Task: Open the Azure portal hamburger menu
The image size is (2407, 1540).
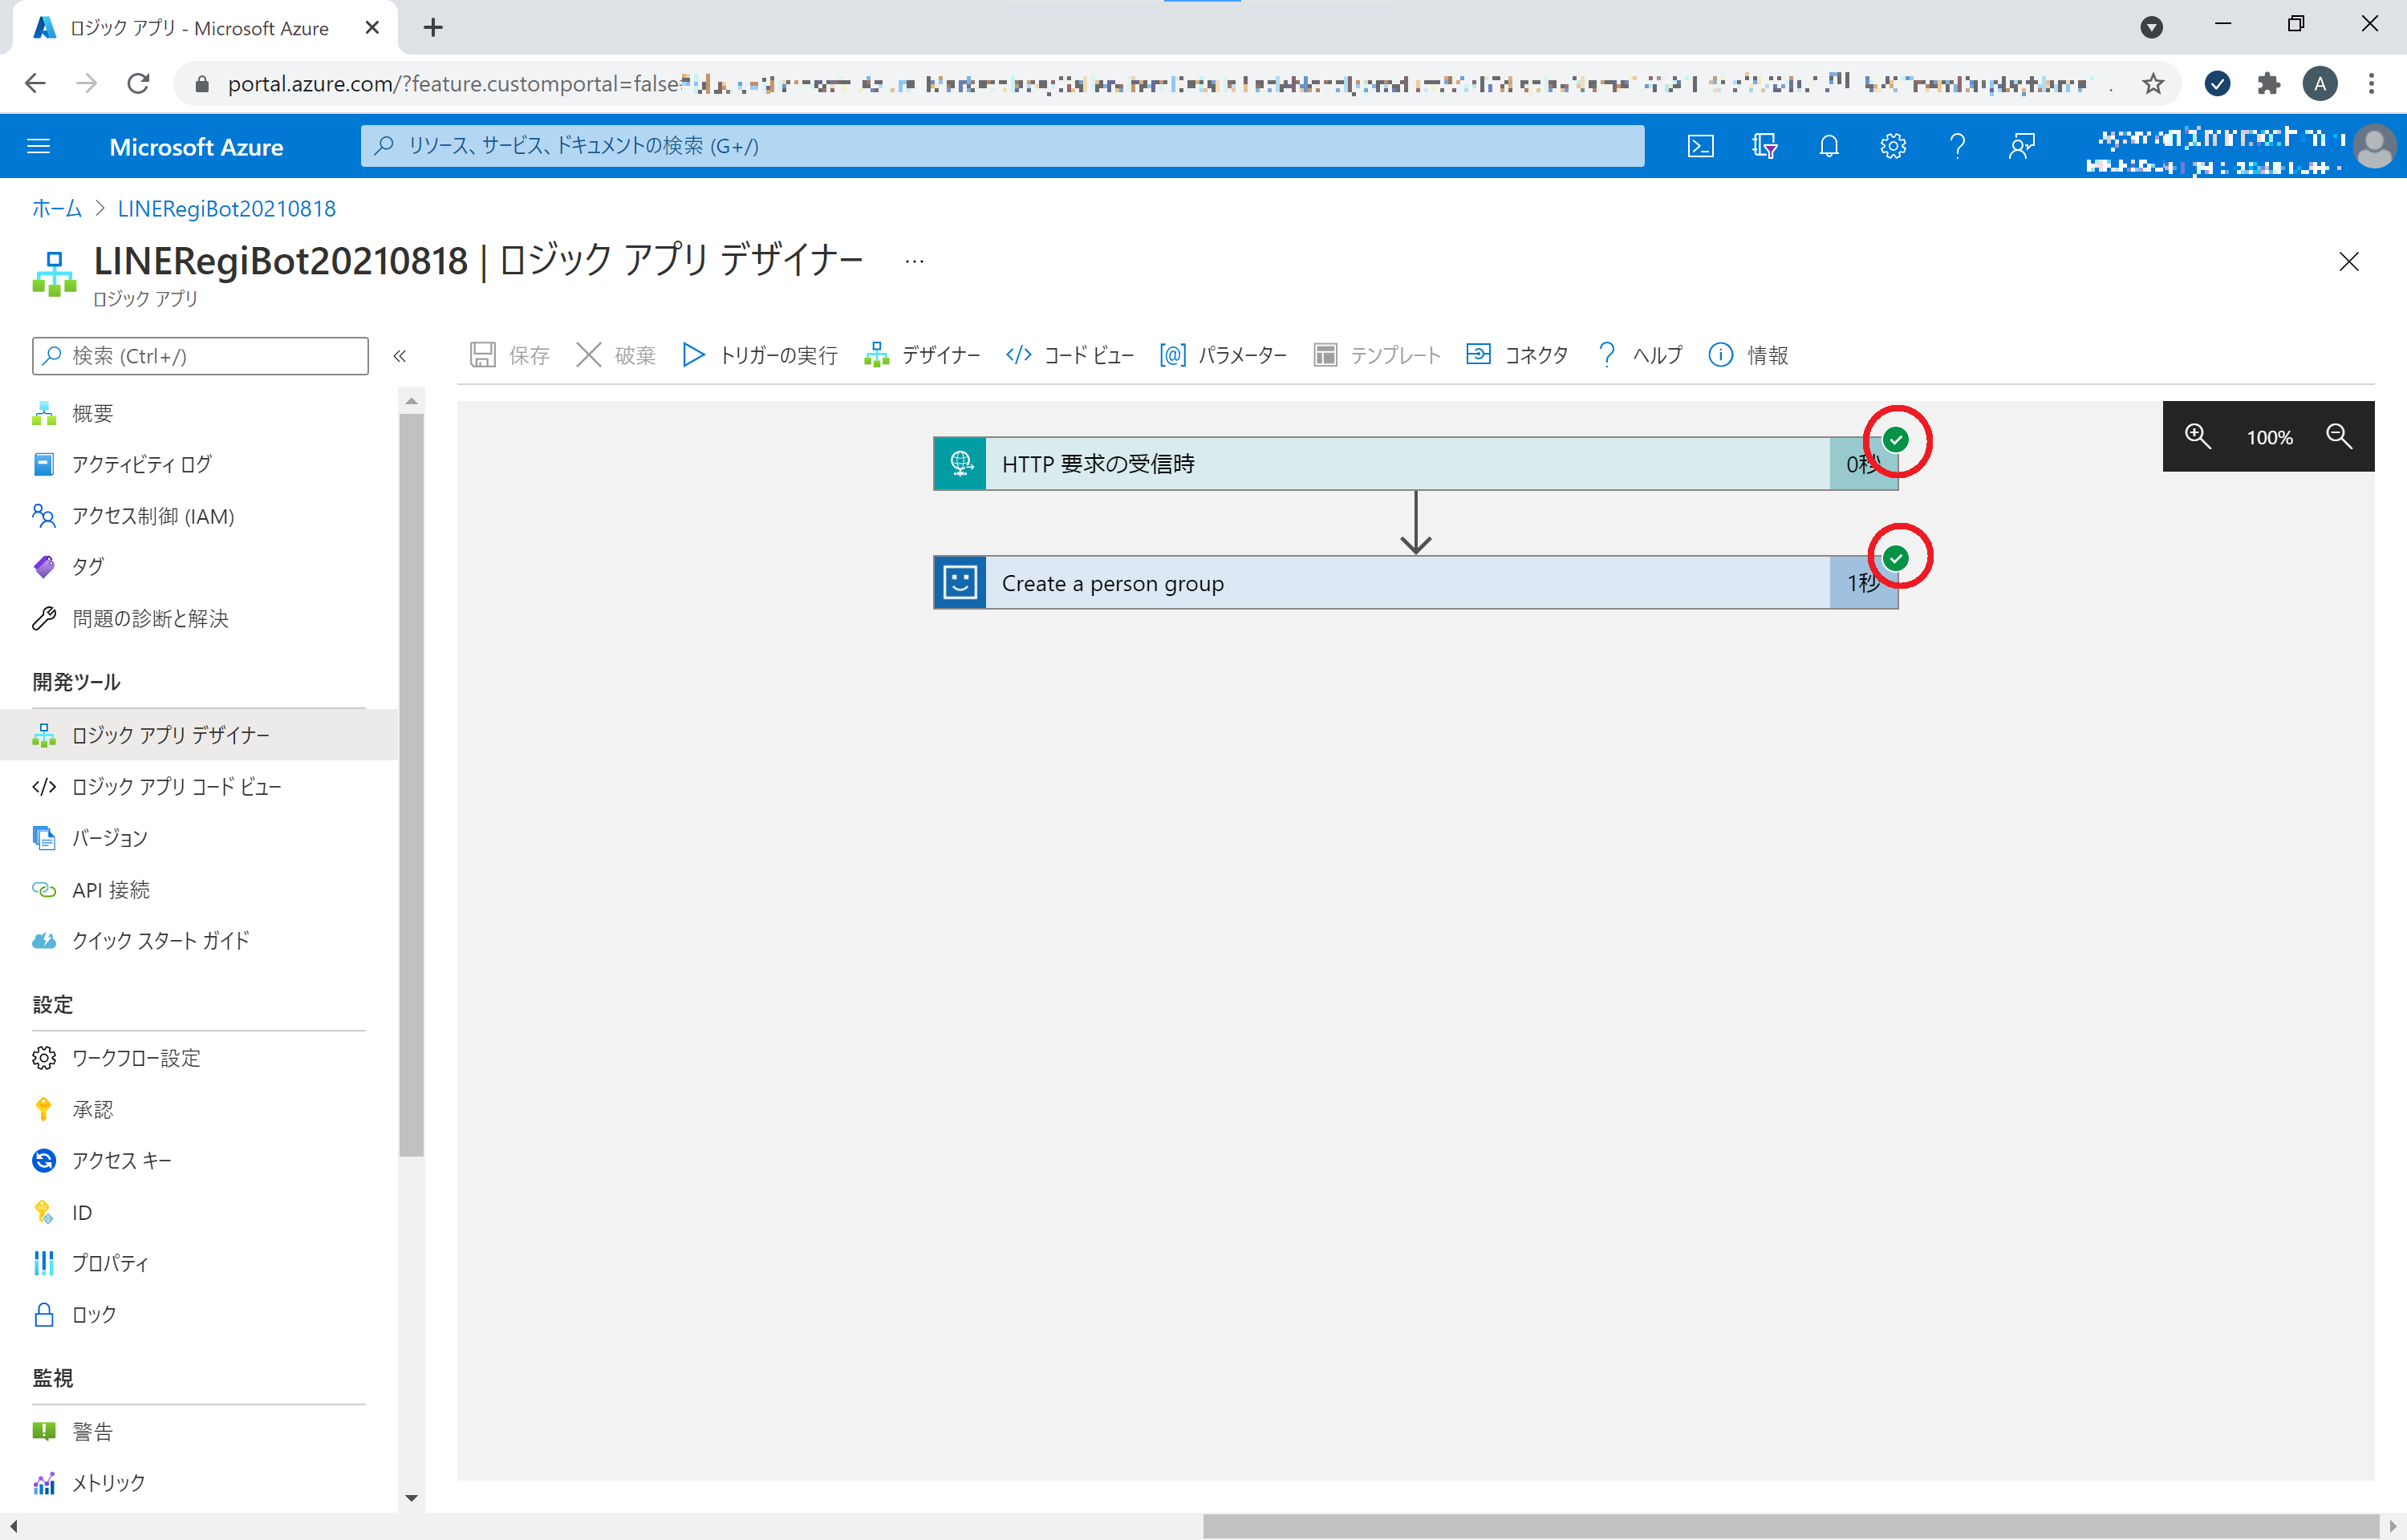Action: click(39, 146)
